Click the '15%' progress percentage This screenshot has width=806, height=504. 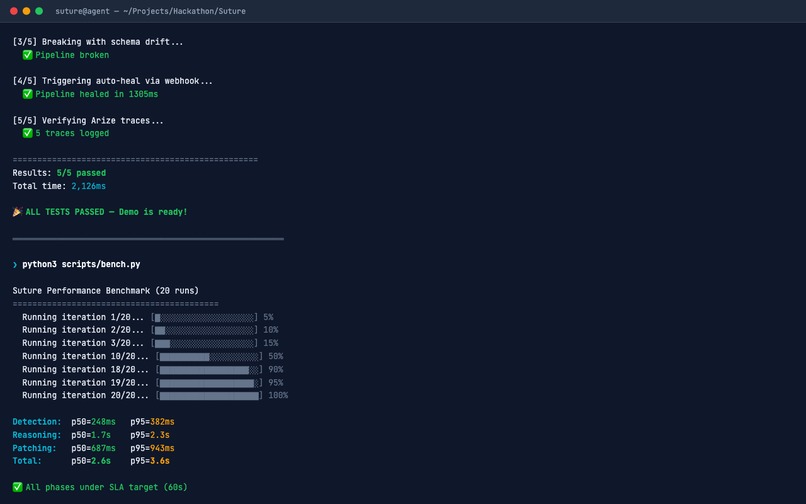(270, 343)
